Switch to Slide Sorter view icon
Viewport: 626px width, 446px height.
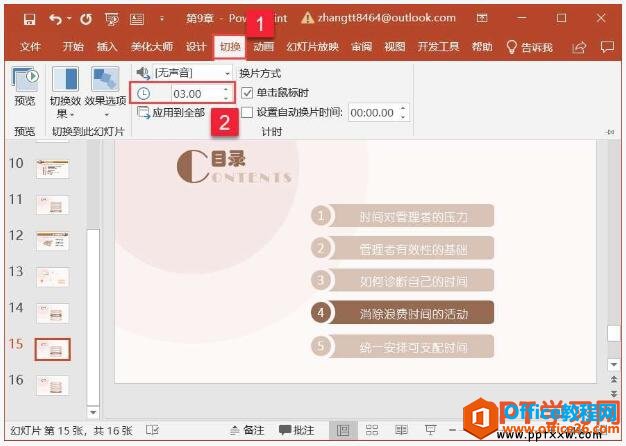pos(372,430)
